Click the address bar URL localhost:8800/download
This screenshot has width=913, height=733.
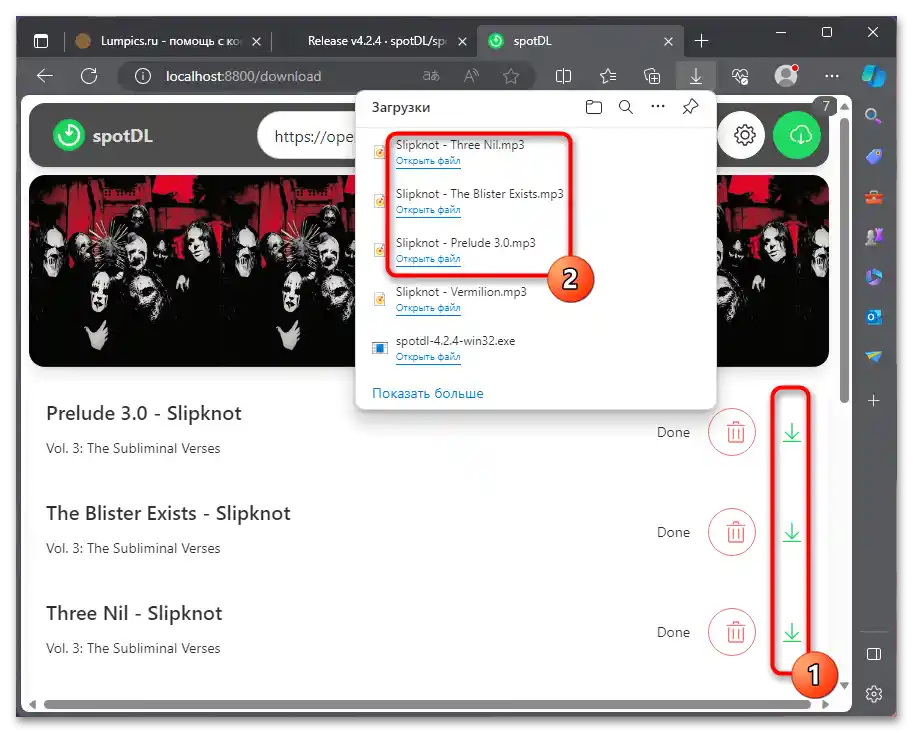(243, 76)
